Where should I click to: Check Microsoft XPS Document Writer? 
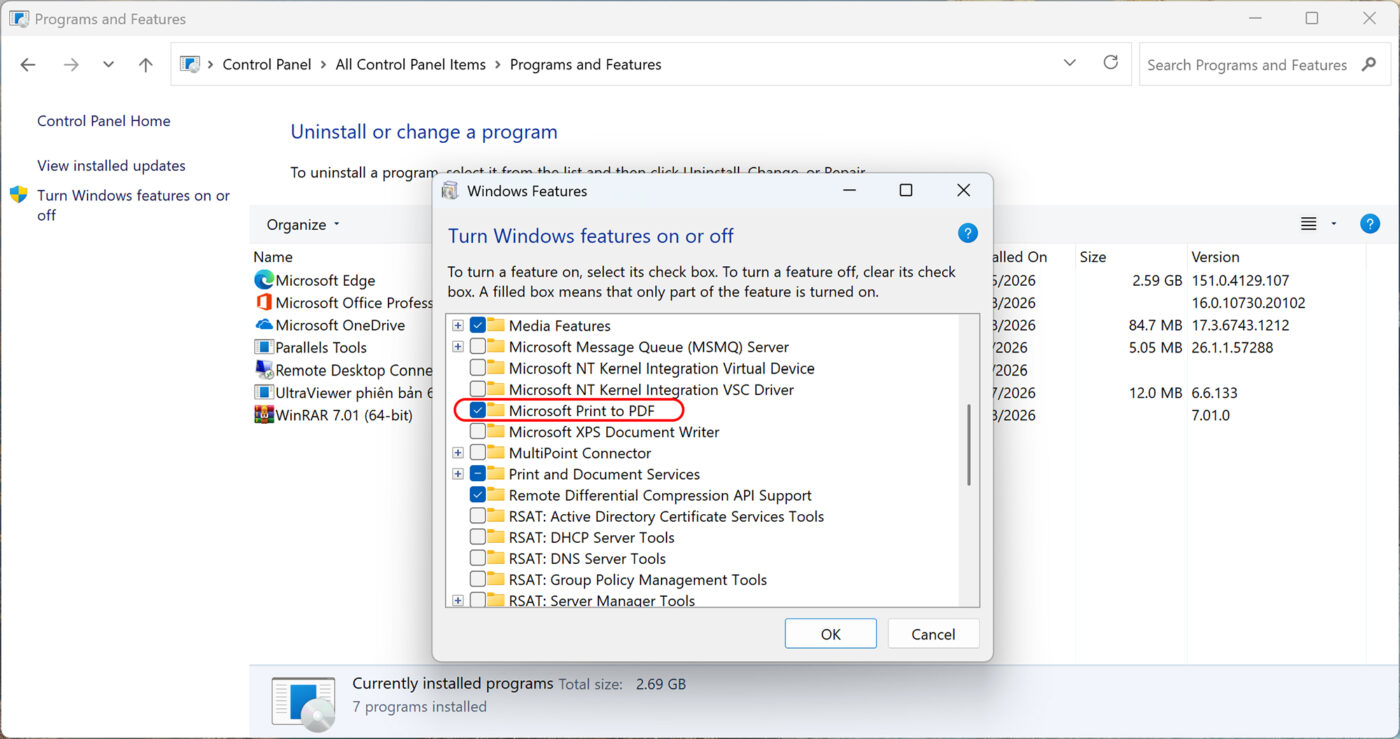click(478, 431)
